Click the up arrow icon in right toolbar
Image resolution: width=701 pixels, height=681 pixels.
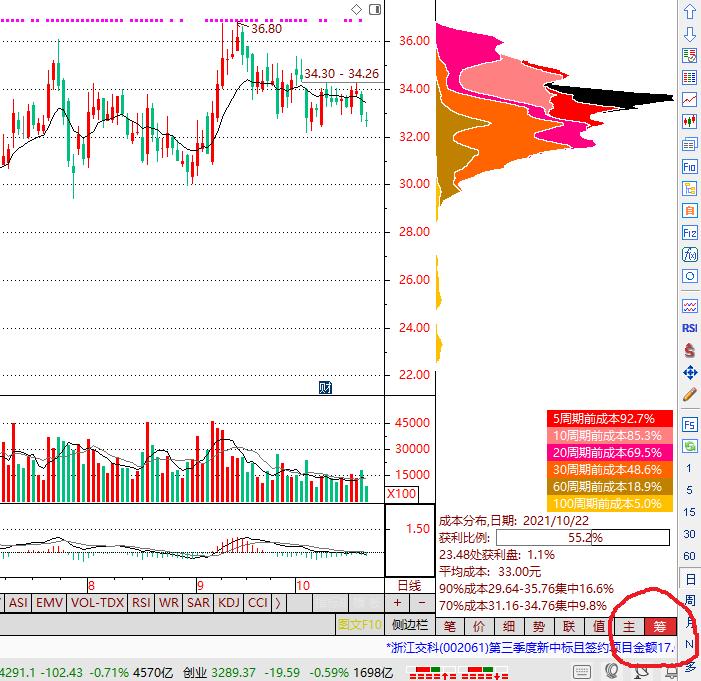tap(689, 12)
